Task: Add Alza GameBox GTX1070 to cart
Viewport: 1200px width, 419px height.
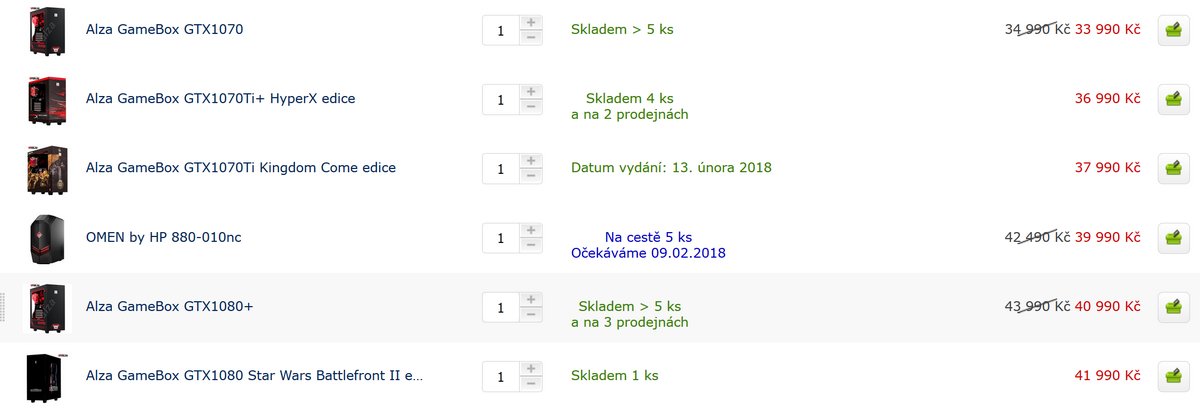Action: [1173, 30]
